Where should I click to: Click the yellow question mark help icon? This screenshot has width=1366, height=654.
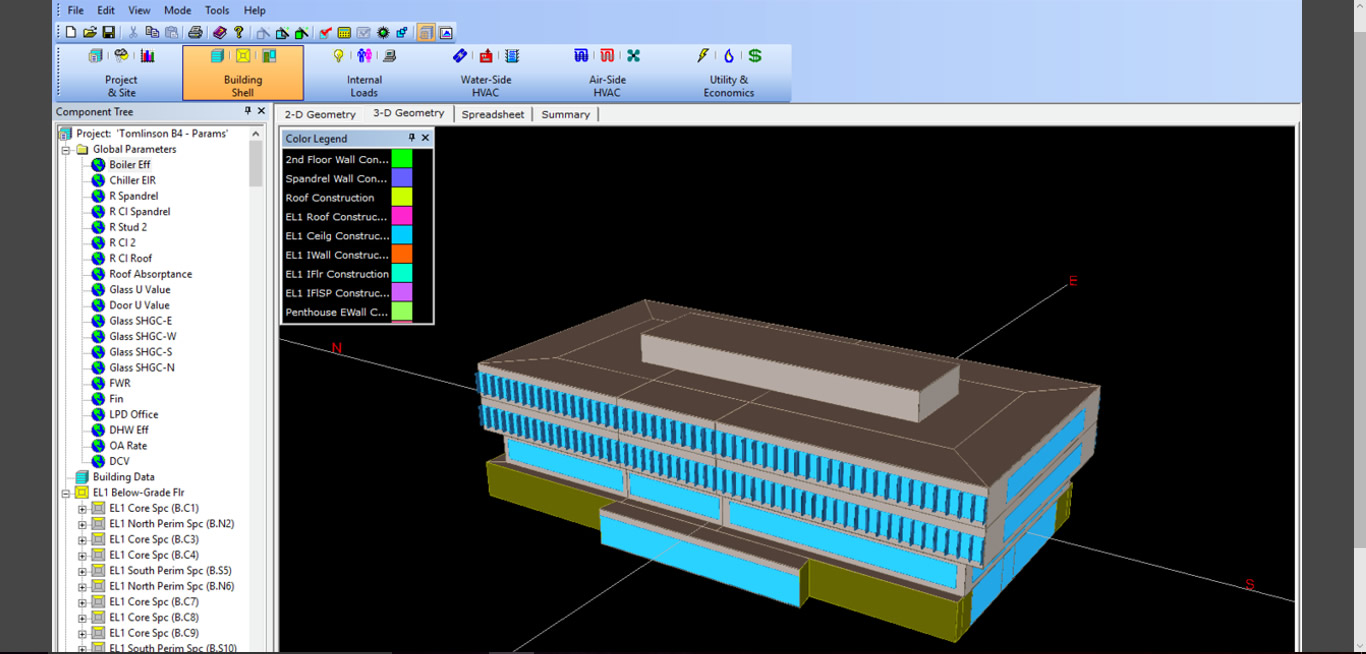[239, 32]
